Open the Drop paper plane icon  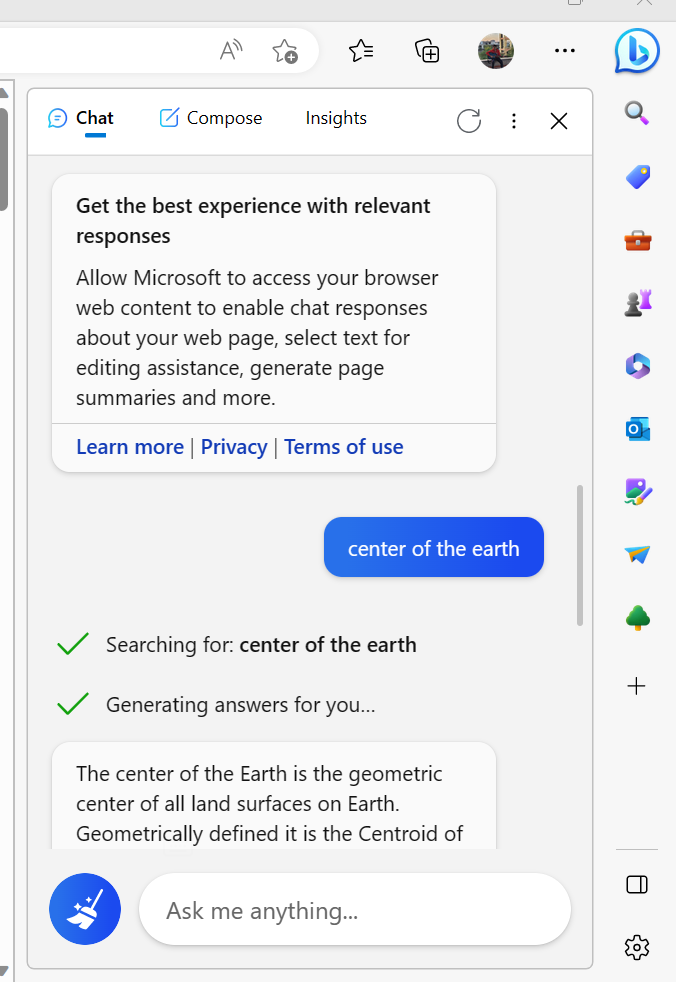637,554
